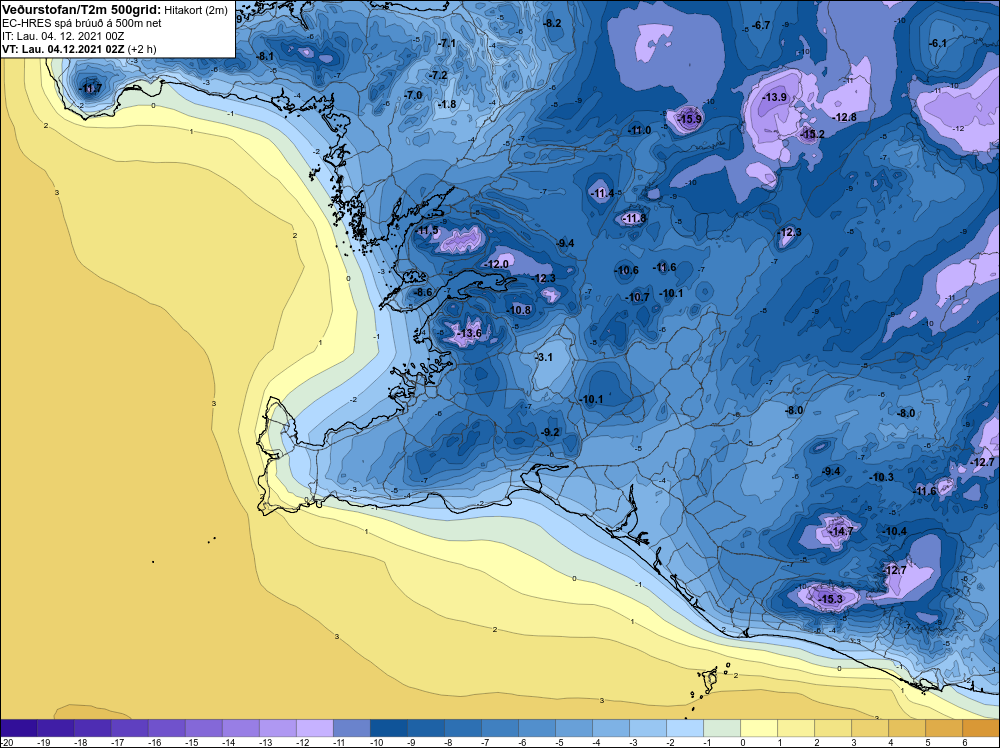Click the -13.9 temperature value

[x=774, y=98]
